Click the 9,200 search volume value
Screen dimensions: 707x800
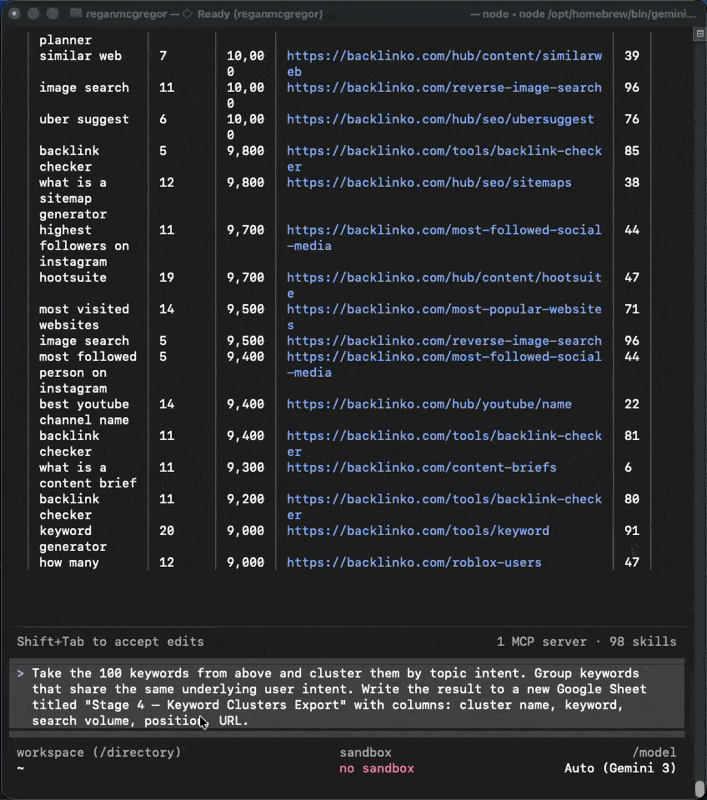pyautogui.click(x=245, y=499)
